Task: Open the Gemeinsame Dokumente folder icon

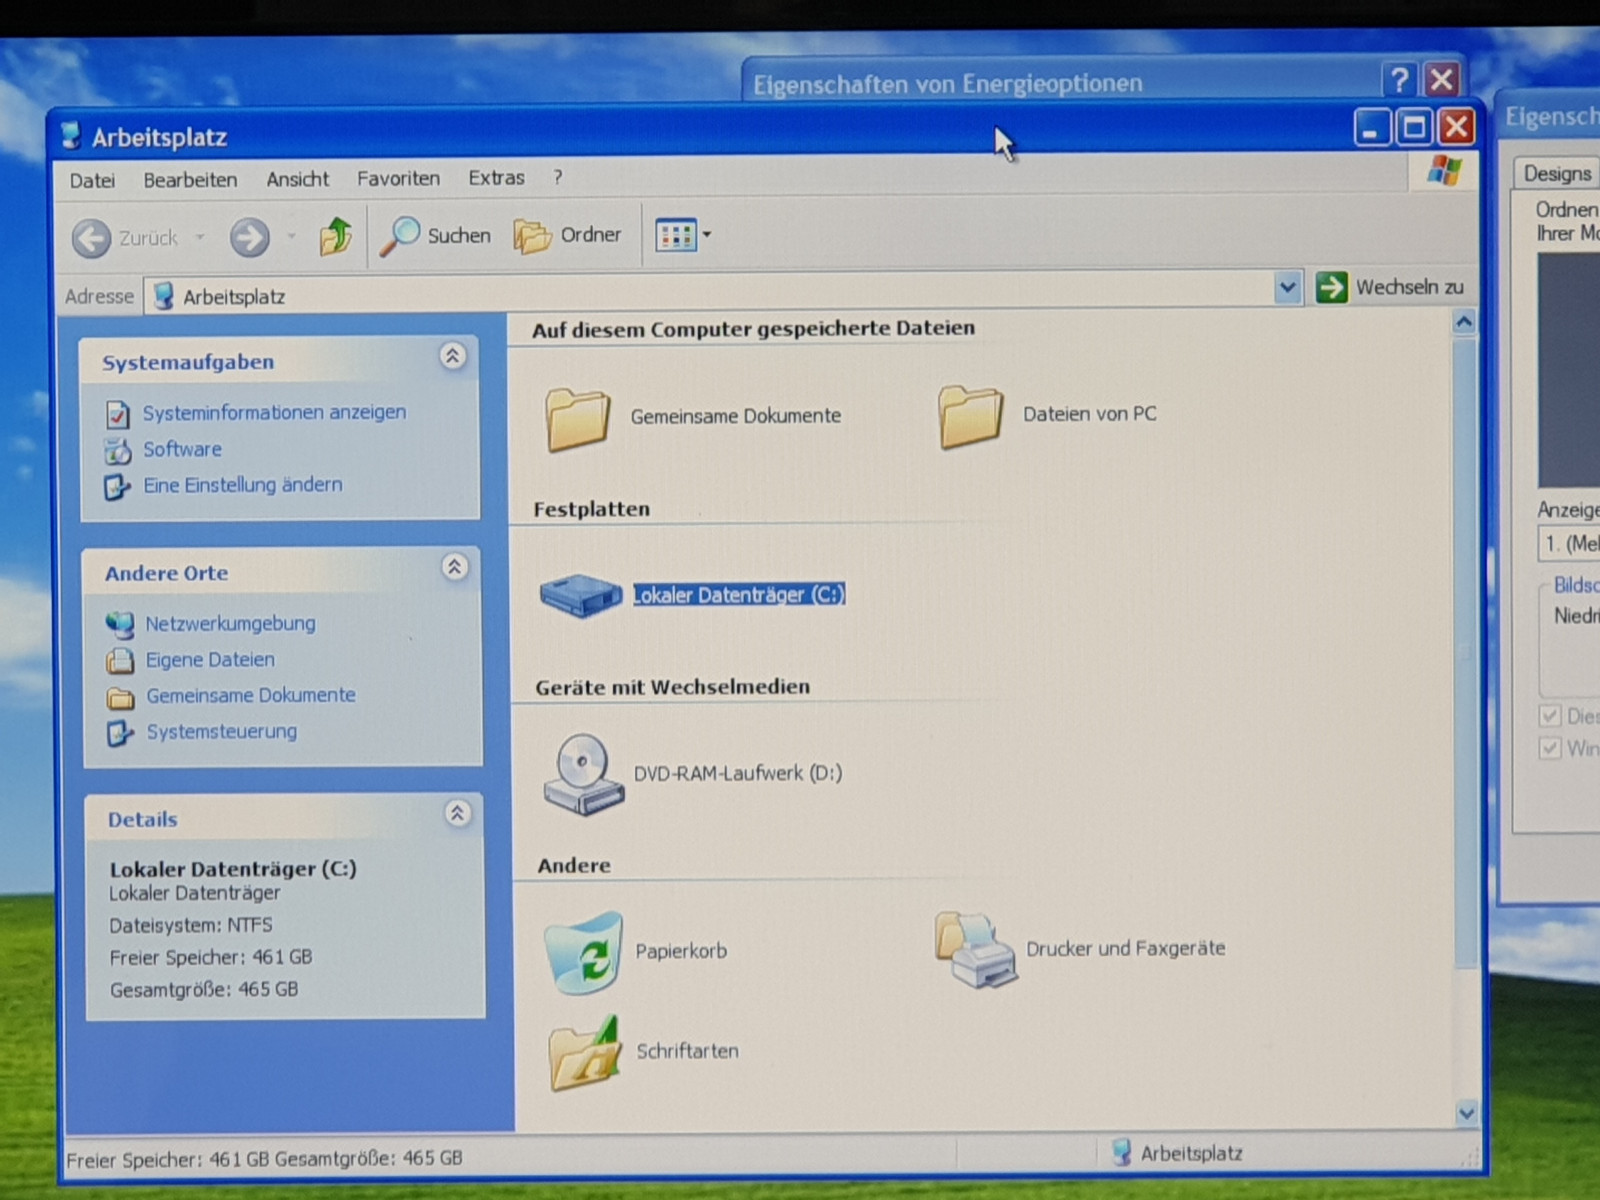Action: coord(578,417)
